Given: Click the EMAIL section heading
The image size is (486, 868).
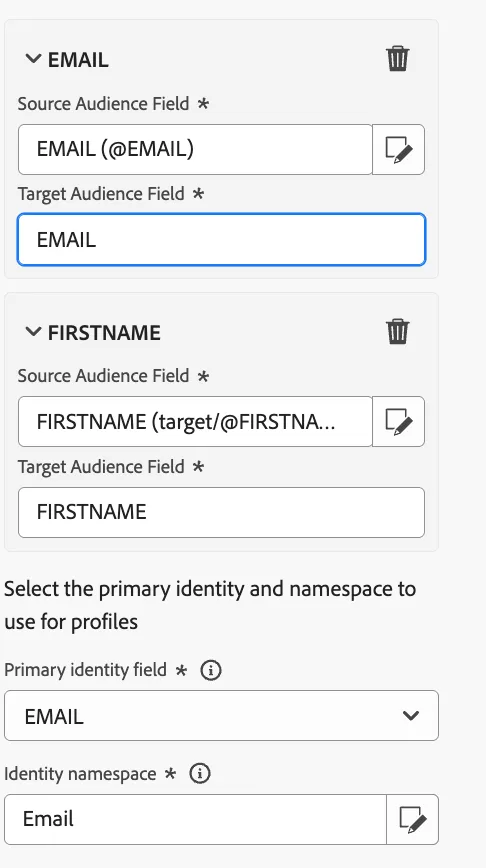Looking at the screenshot, I should 78,60.
